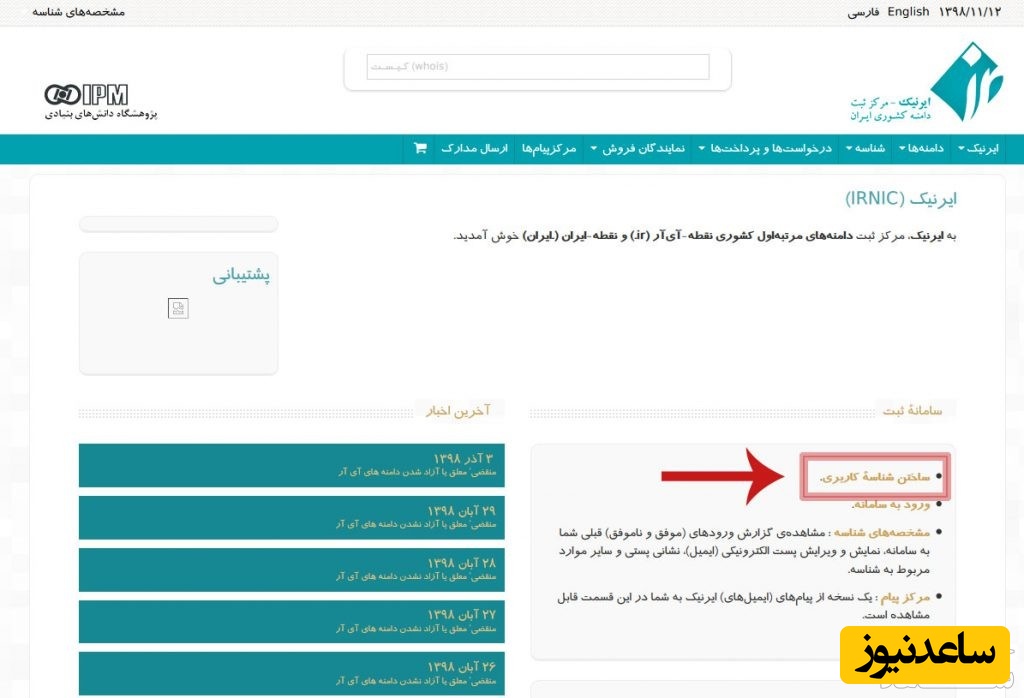Expand the شناسه navigation dropdown

866,148
